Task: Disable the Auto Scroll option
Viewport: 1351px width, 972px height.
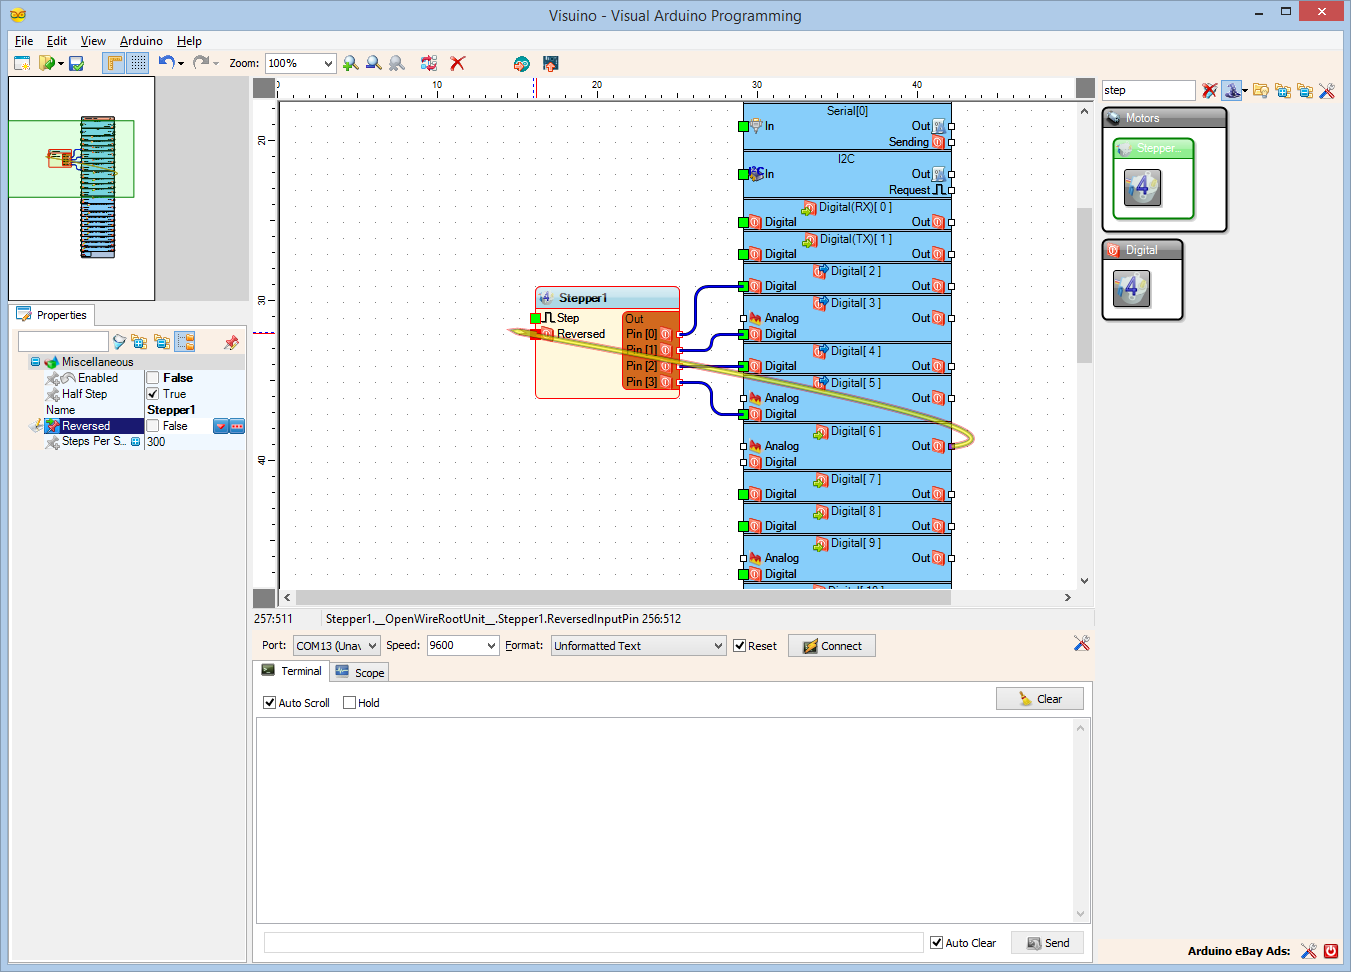Action: click(269, 702)
